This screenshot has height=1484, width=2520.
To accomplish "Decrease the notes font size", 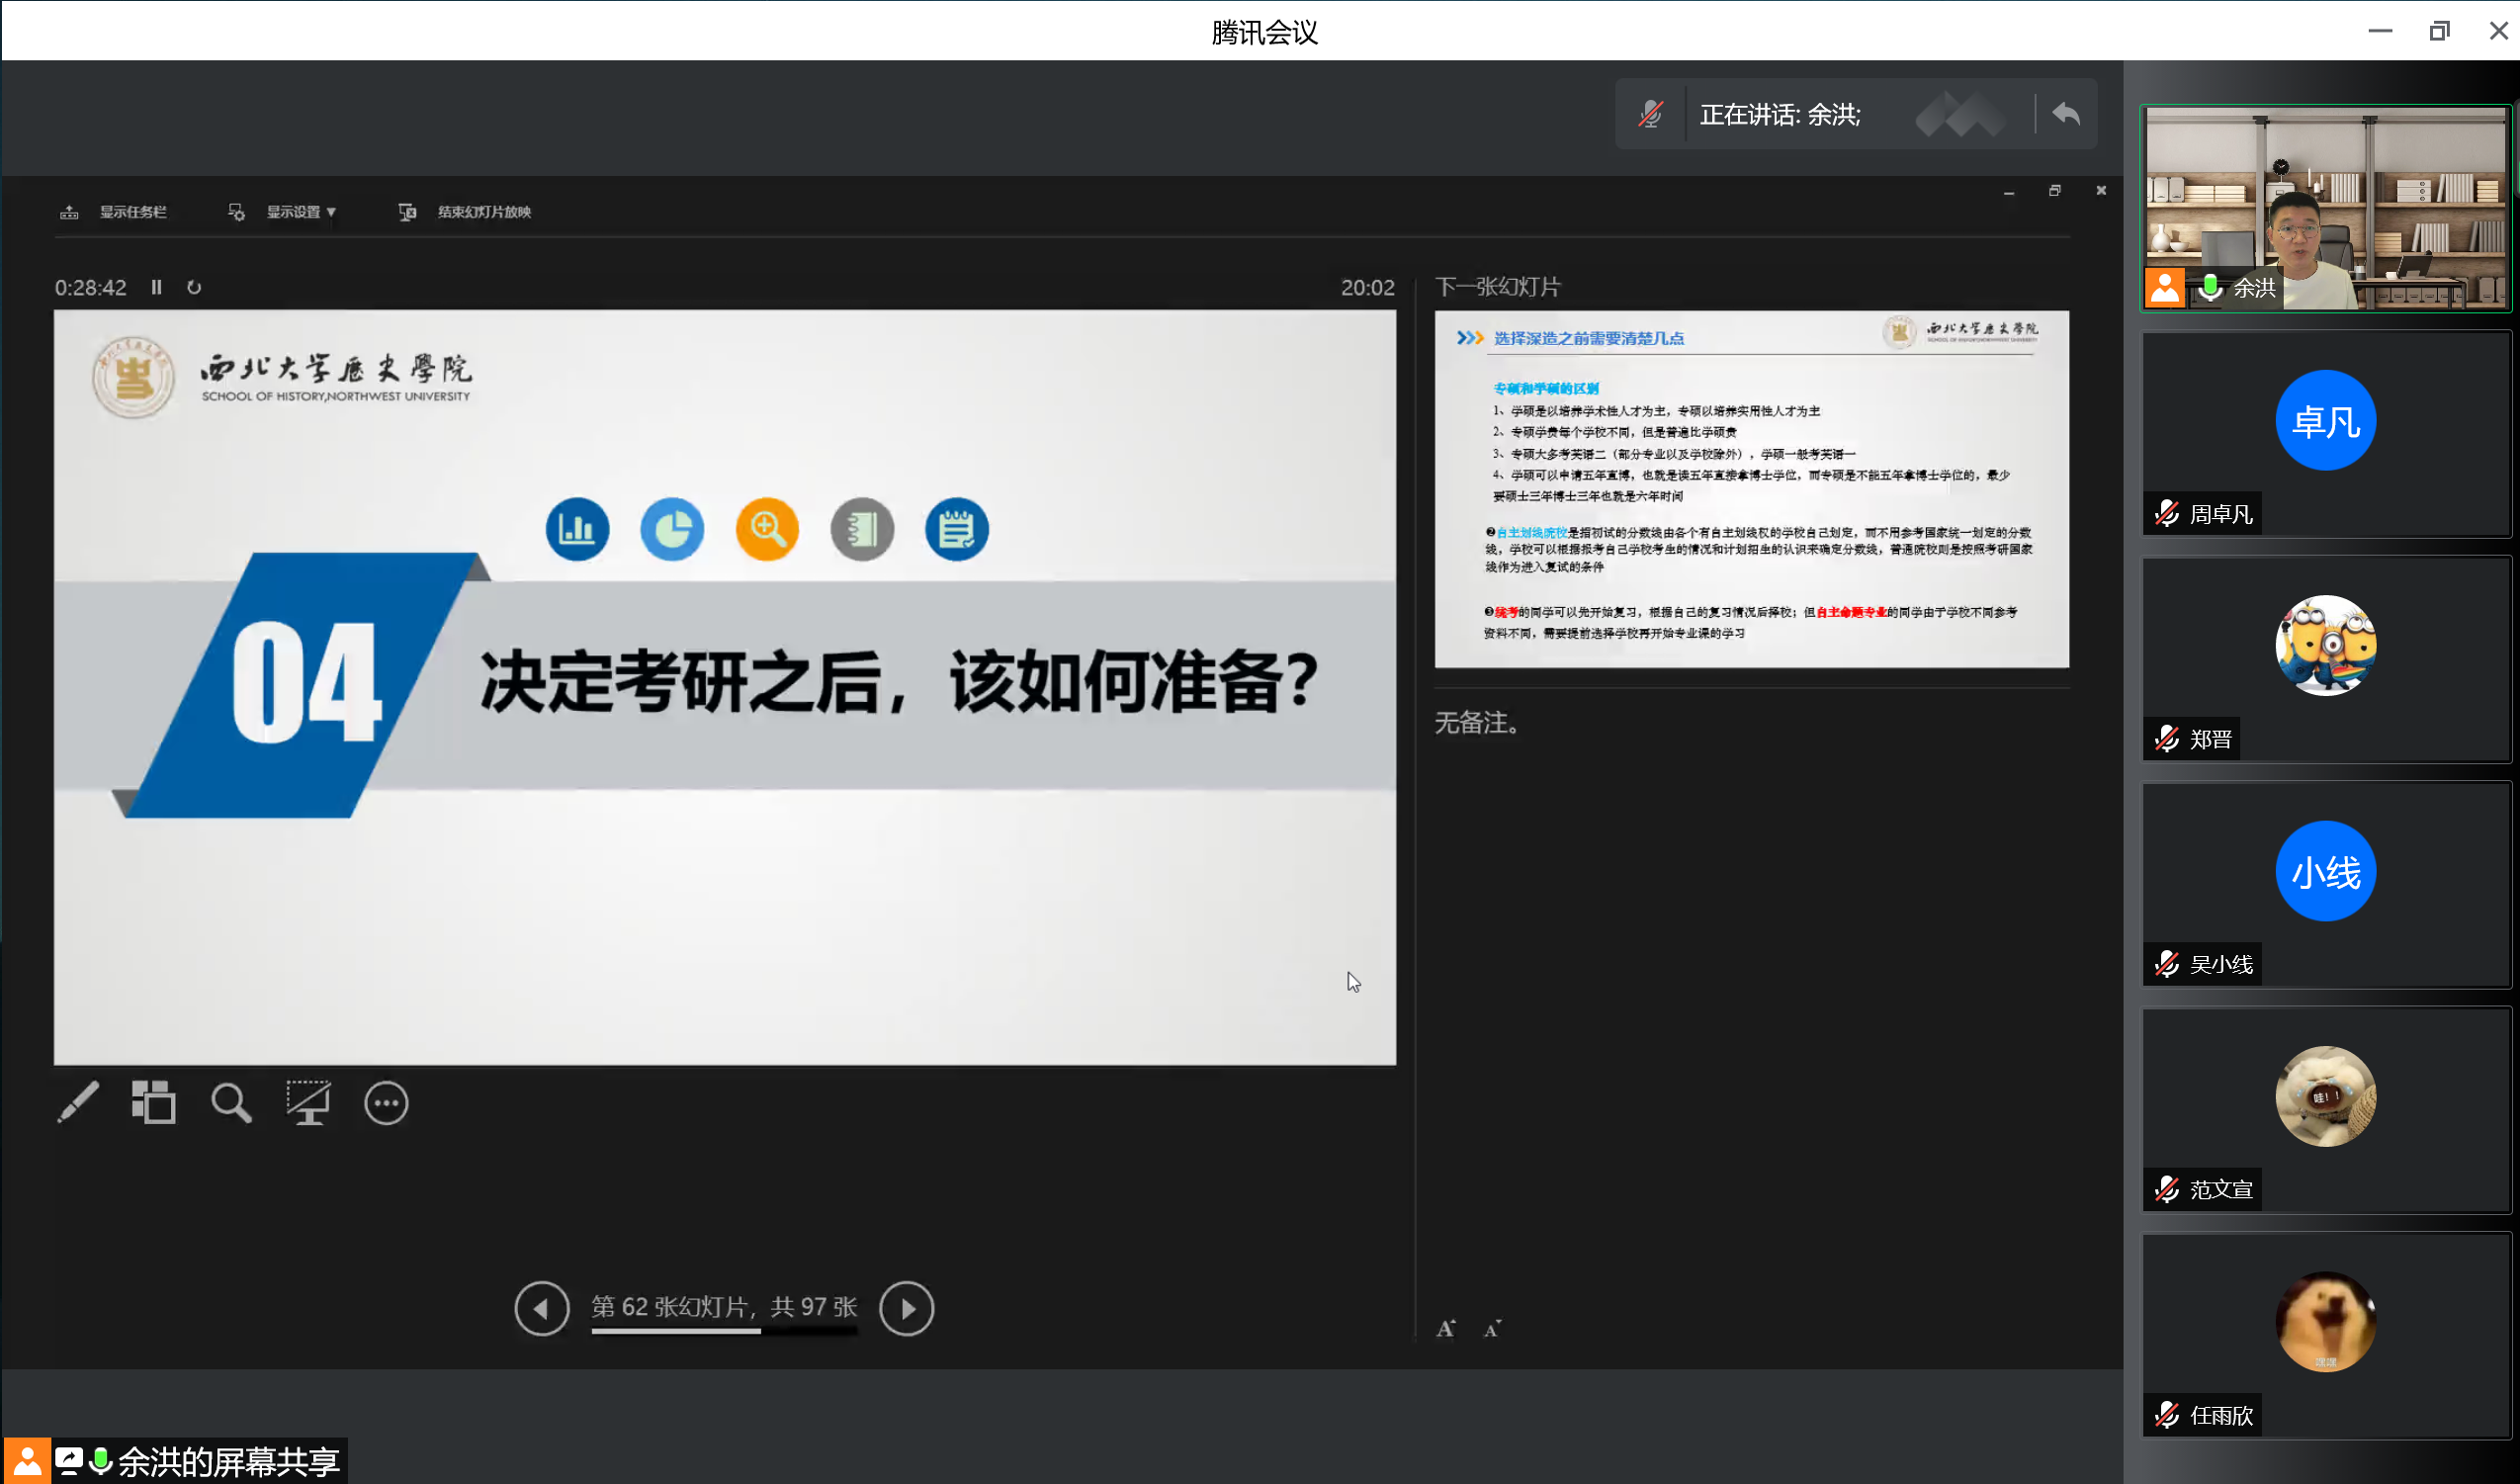I will tap(1492, 1328).
